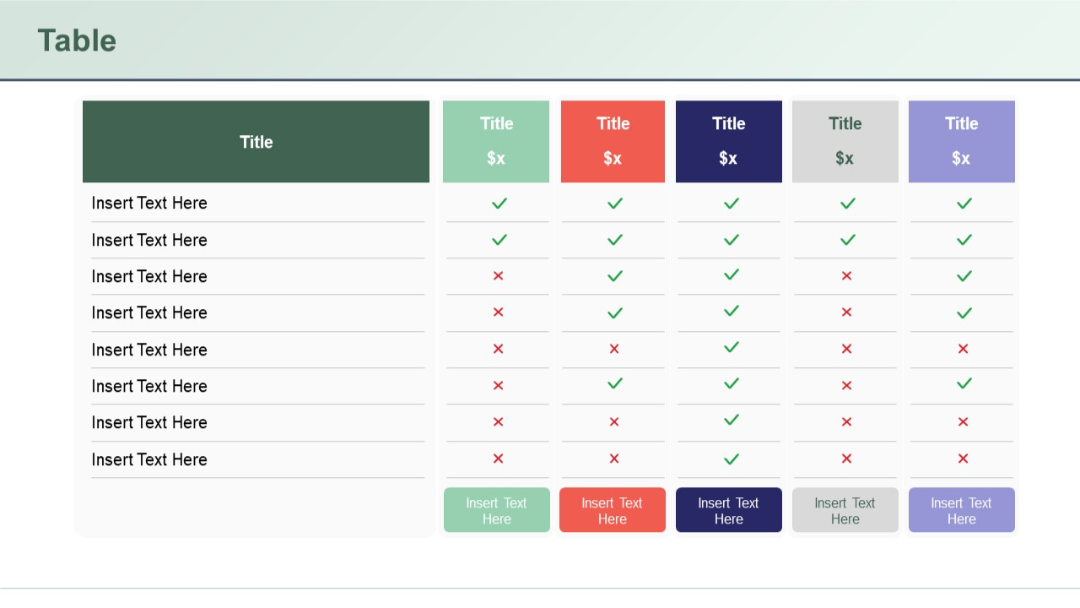
Task: Toggle the green check in the coral column, fourth row
Action: (x=613, y=312)
